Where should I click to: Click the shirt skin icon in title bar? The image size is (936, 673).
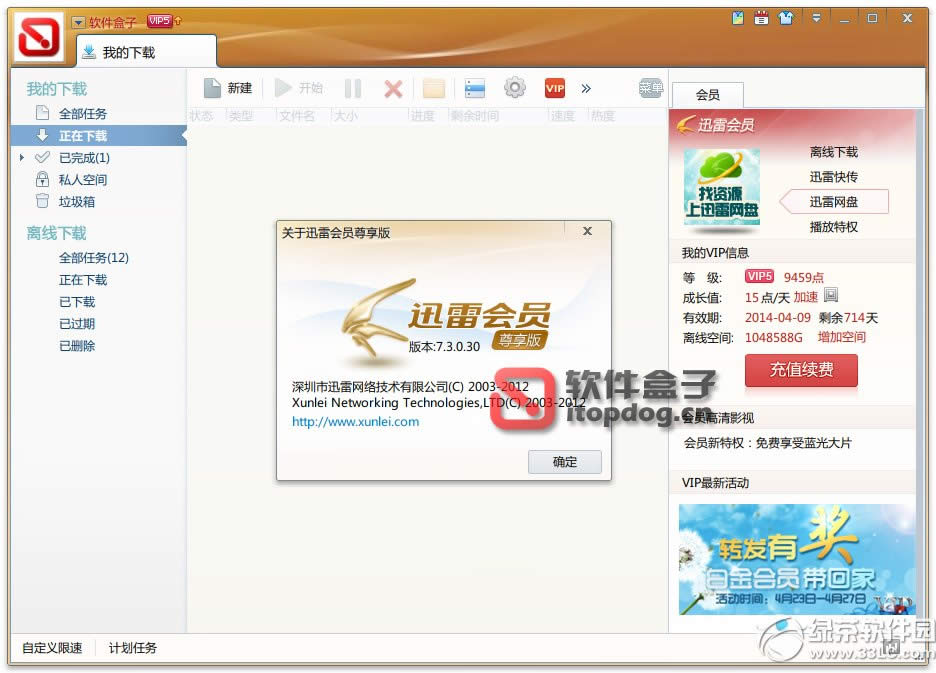tap(786, 19)
